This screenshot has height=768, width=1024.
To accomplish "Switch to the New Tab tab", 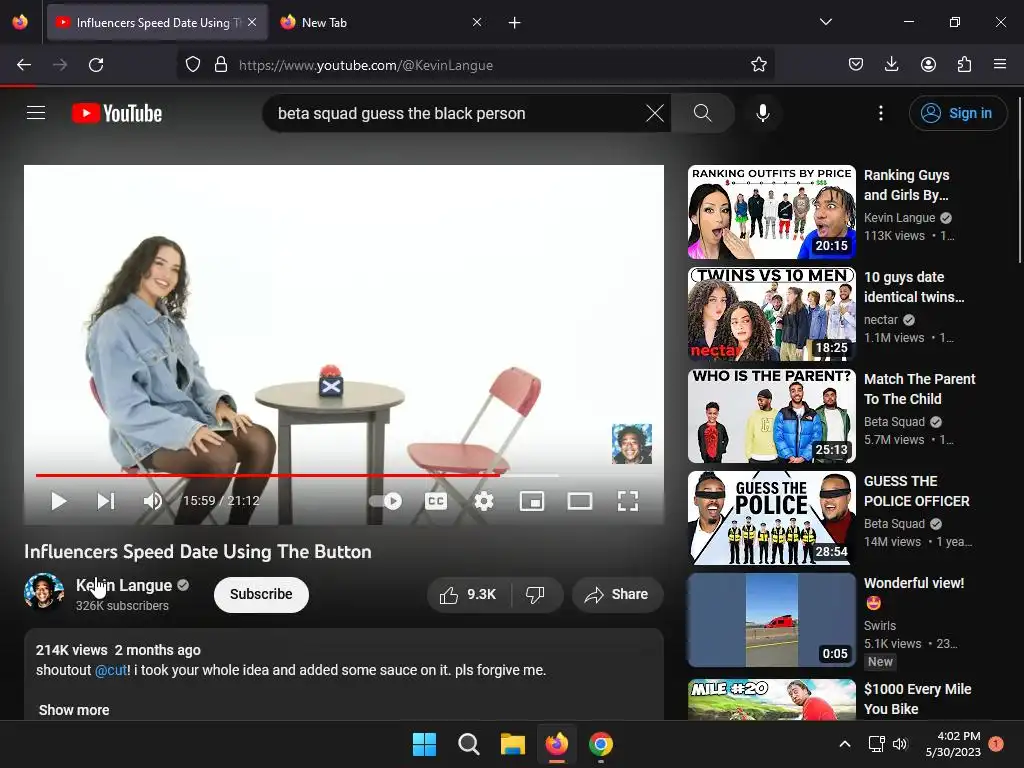I will tap(382, 23).
